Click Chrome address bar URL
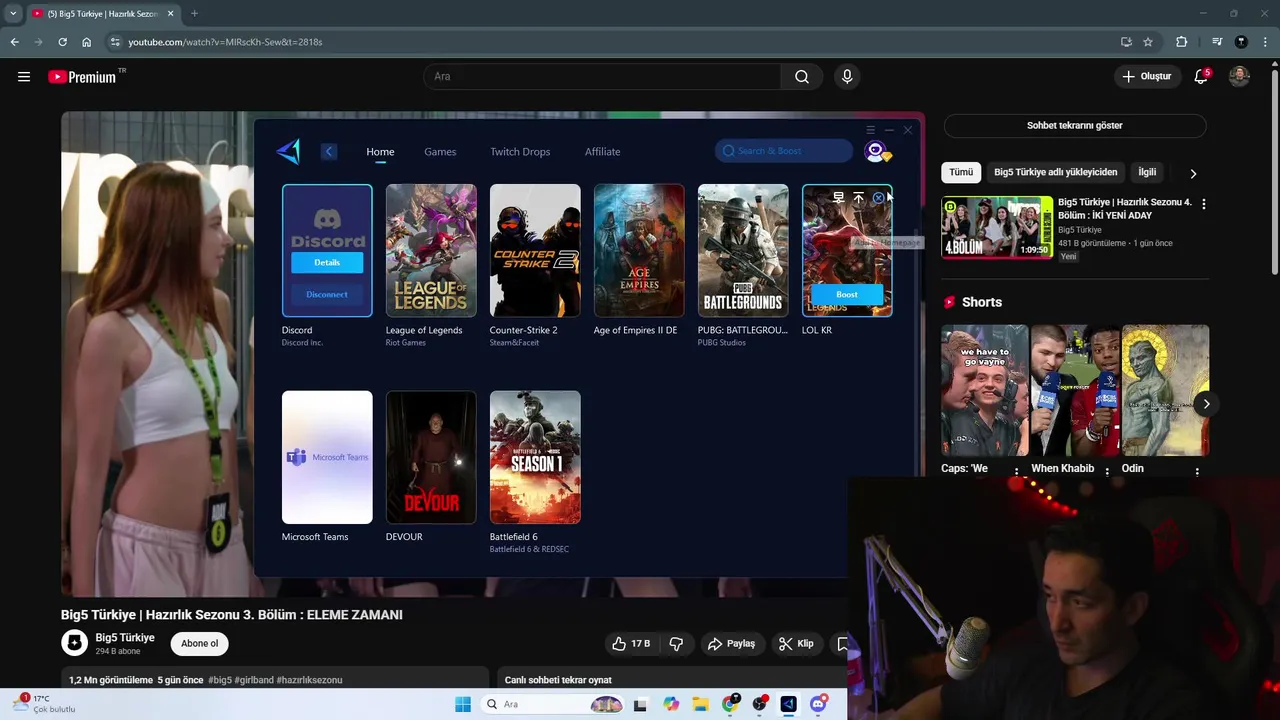 [225, 42]
